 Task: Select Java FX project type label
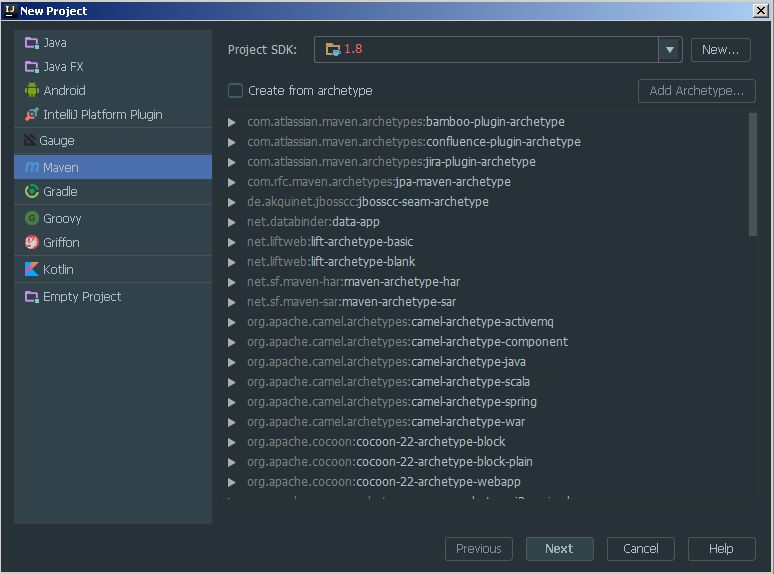63,67
